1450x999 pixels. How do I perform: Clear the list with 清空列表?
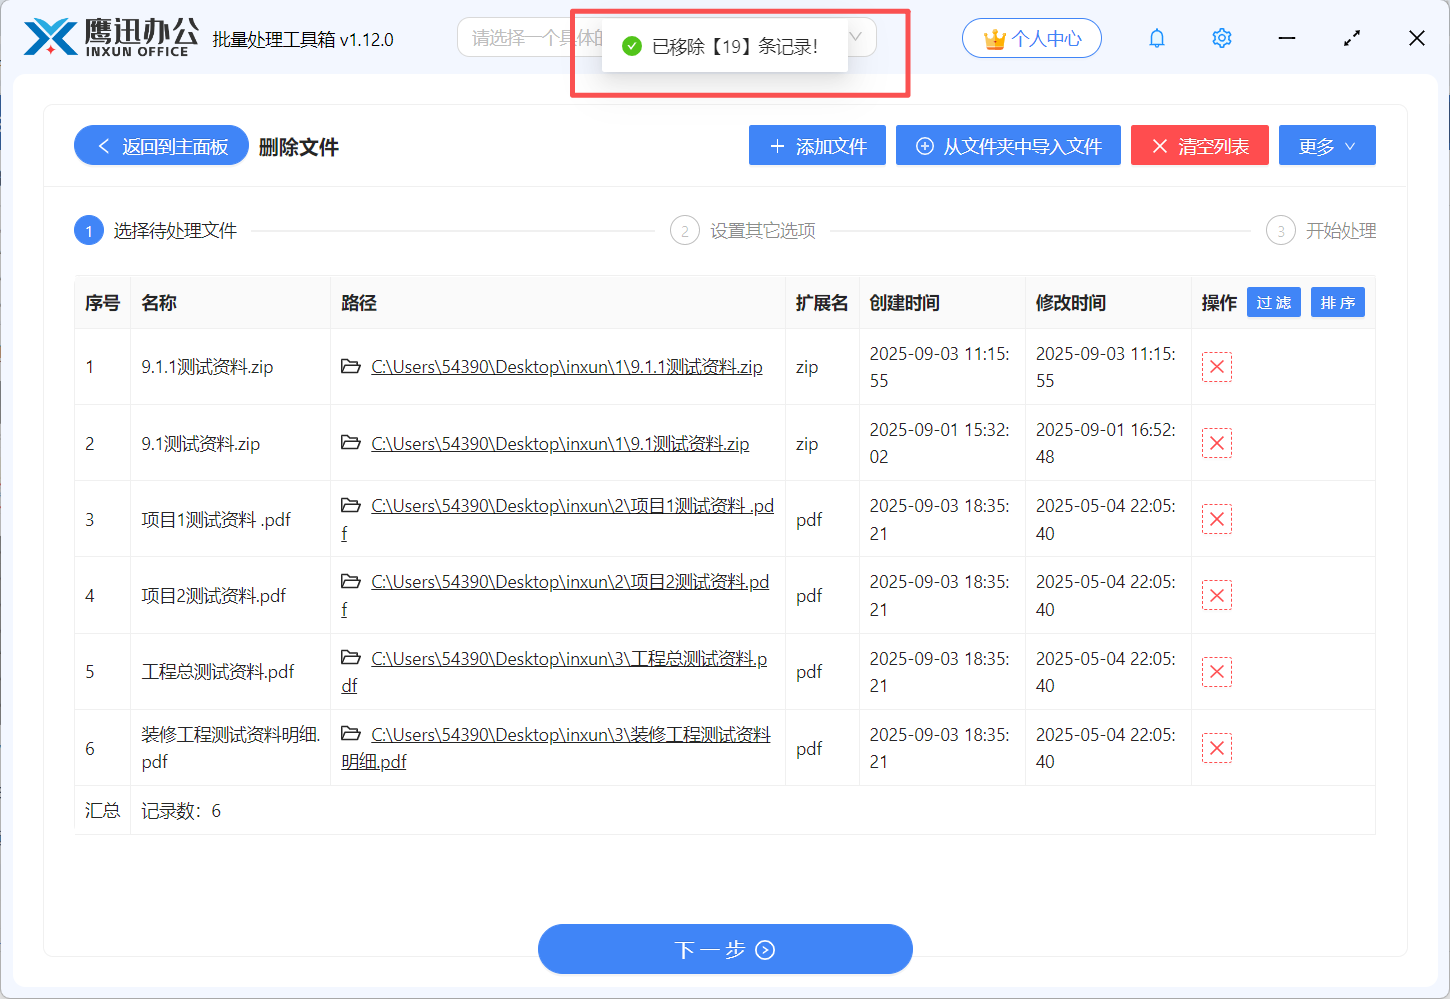[1199, 146]
